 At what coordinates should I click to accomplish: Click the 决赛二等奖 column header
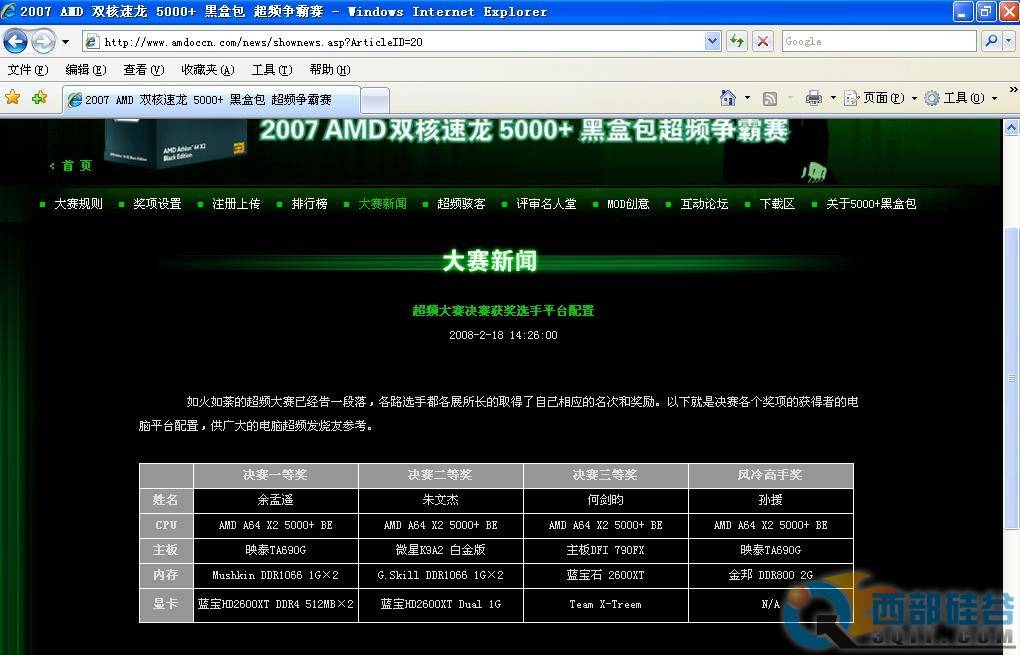[x=440, y=475]
